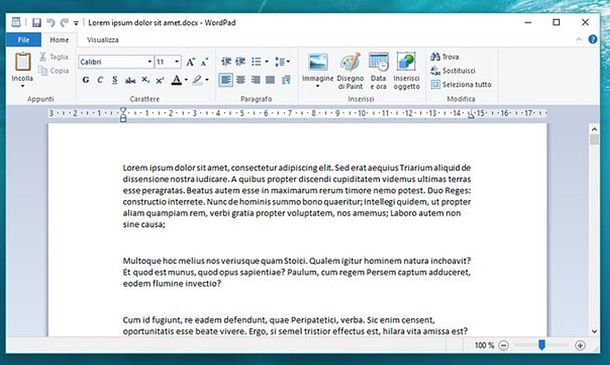Viewport: 610px width, 365px height.
Task: Click the Copia copy button
Action: (54, 70)
